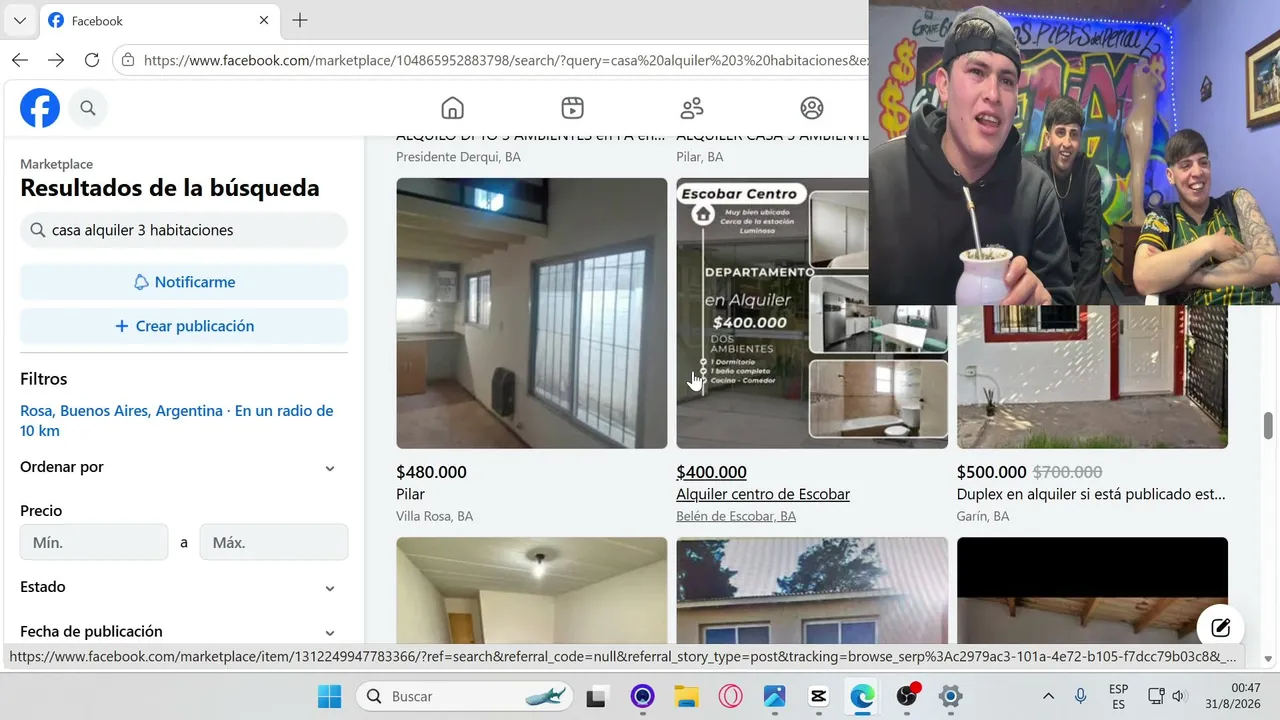The width and height of the screenshot is (1280, 720).
Task: Change the location filter Rosa, Buenos Aires
Action: [177, 421]
